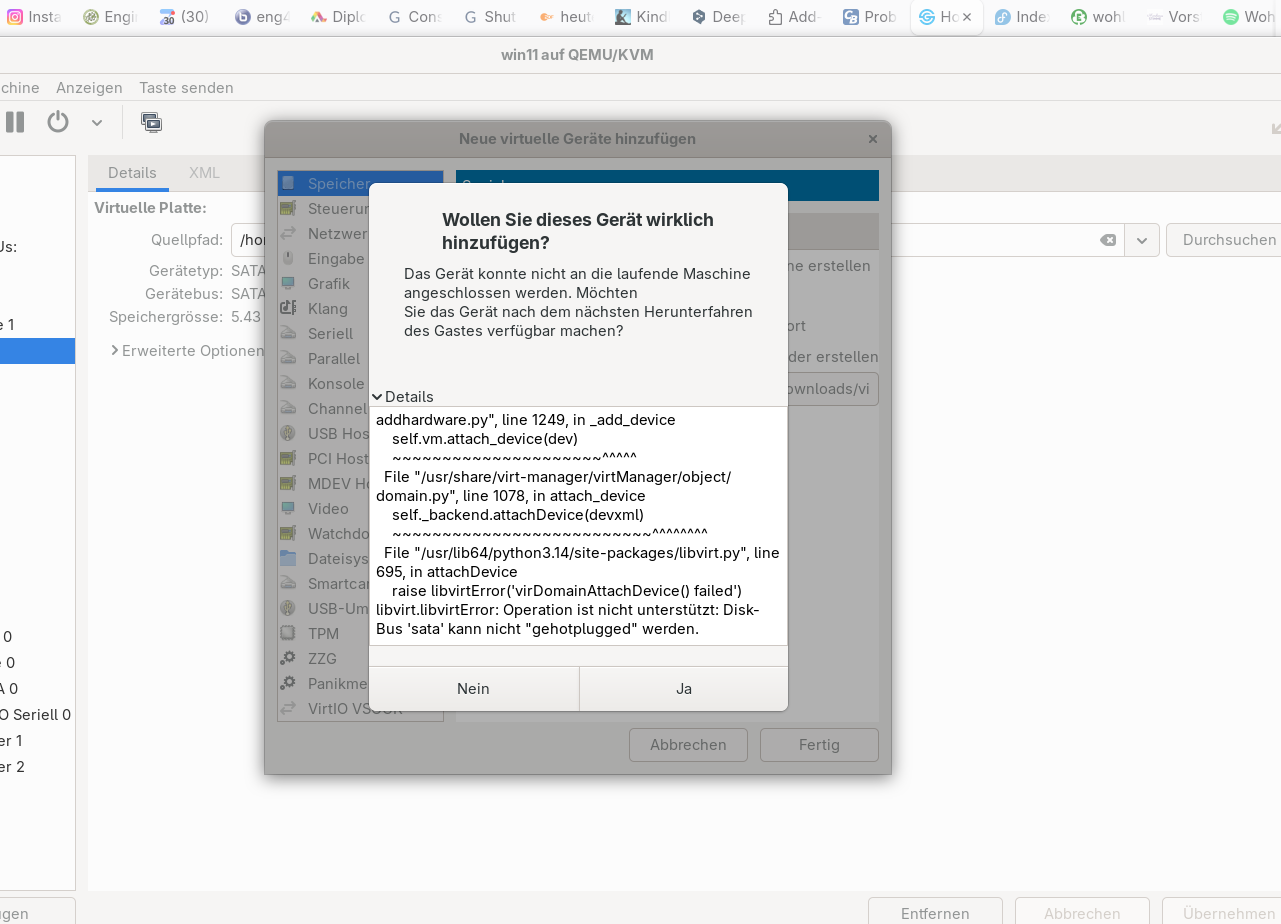
Task: Click the power button in the VM toolbar
Action: (58, 122)
